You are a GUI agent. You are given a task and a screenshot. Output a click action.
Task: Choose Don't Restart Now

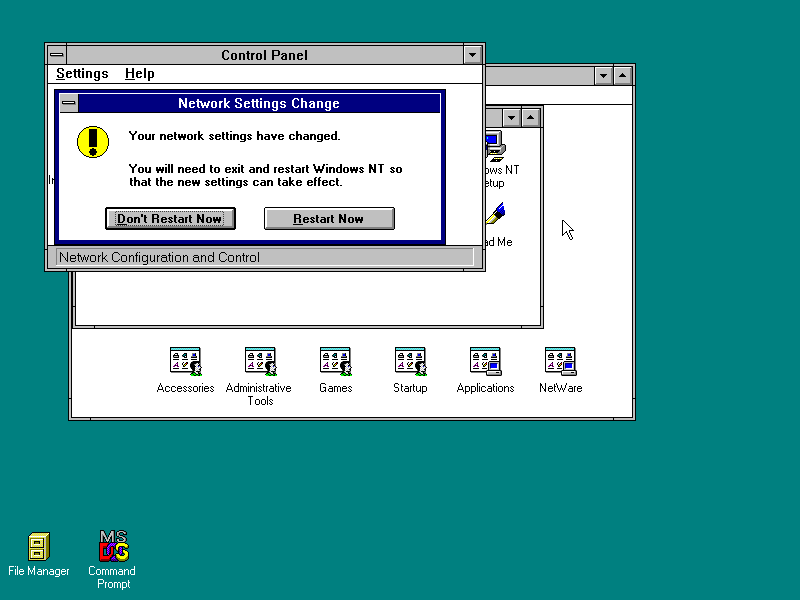tap(170, 218)
